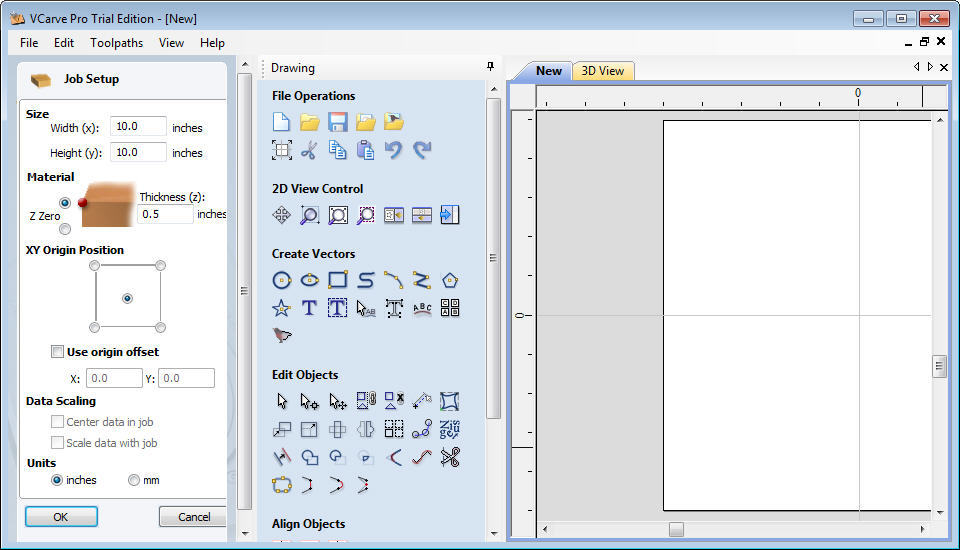Viewport: 960px width, 550px height.
Task: Enable the Use origin offset checkbox
Action: [x=58, y=352]
